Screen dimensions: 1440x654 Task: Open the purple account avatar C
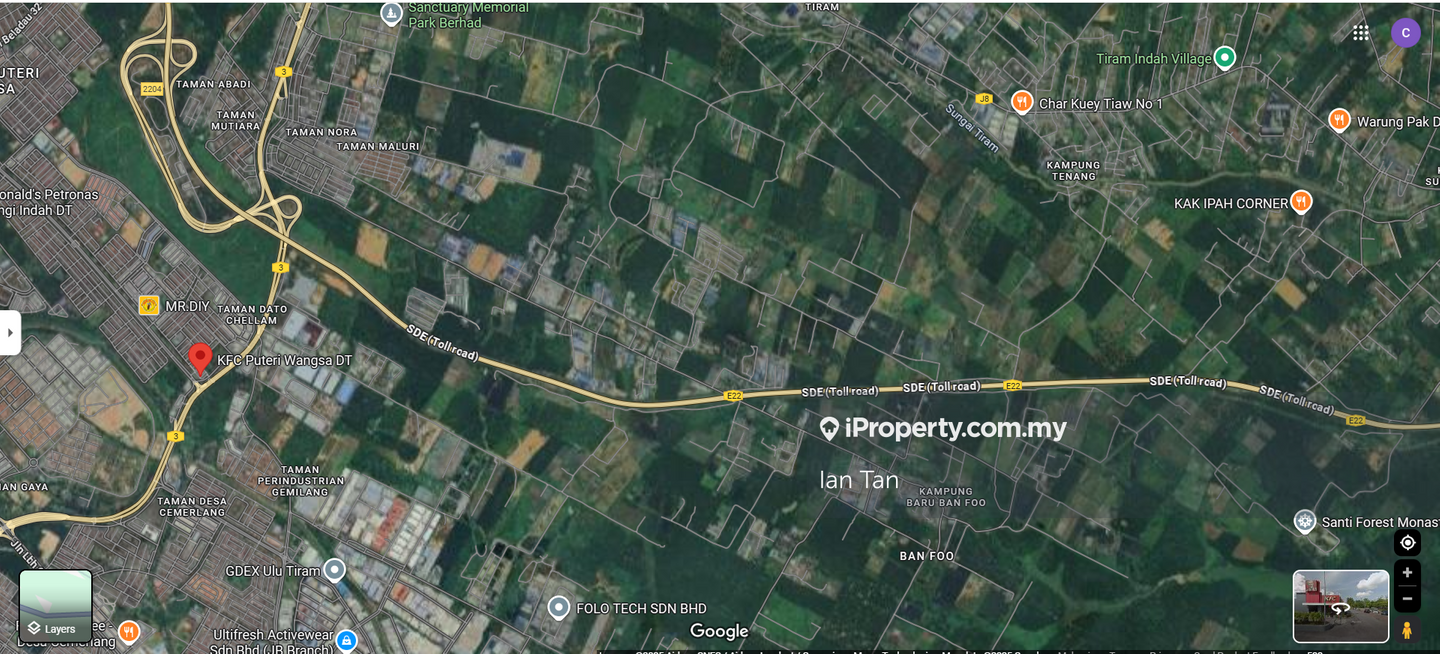1406,33
